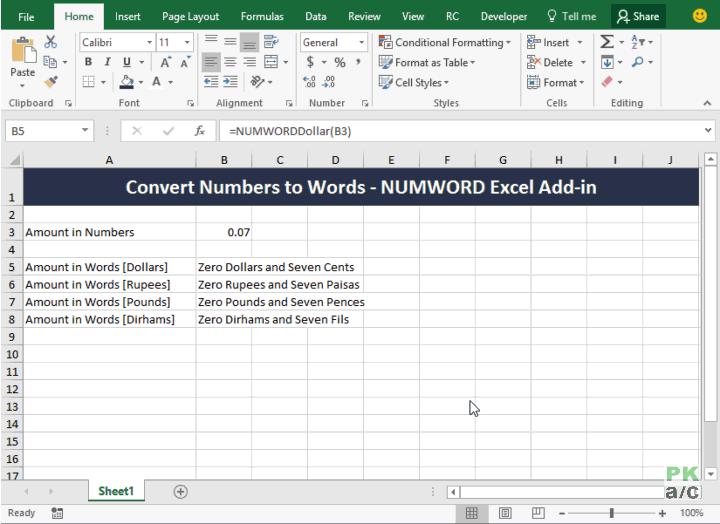Click the Fill down arrow icon
Image resolution: width=720 pixels, height=524 pixels.
[607, 62]
